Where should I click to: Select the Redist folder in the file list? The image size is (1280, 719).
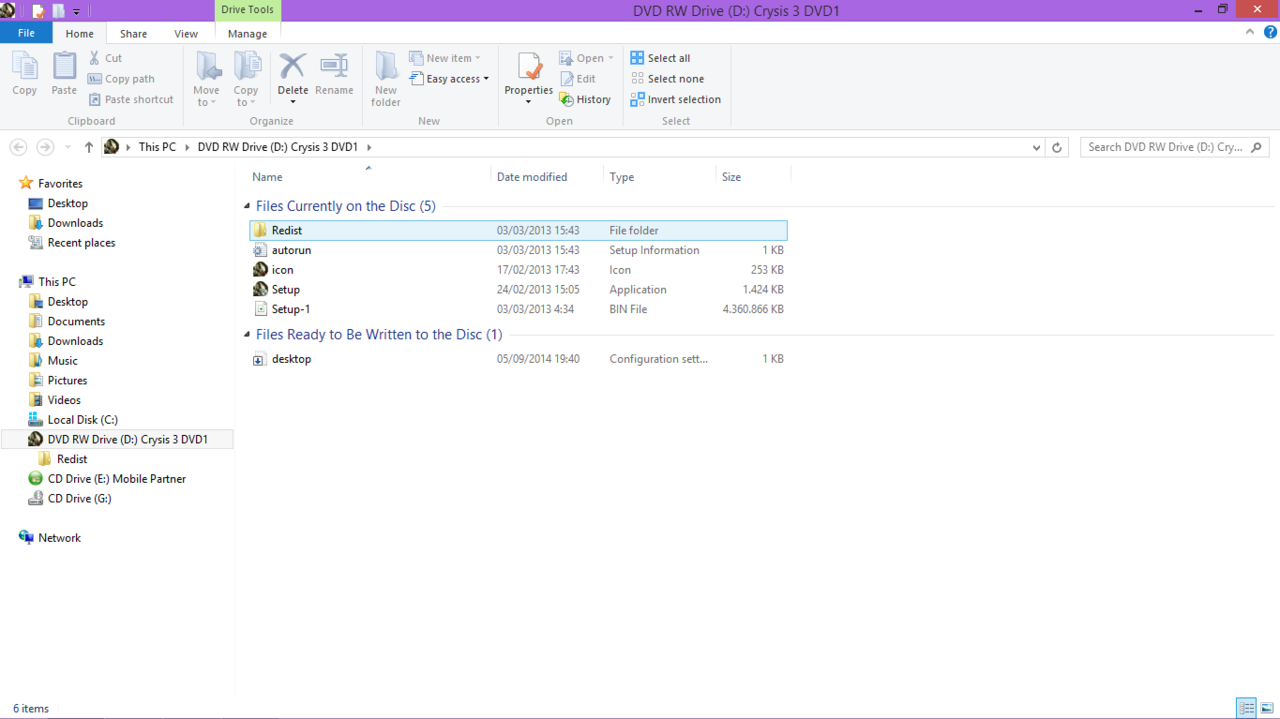[518, 230]
